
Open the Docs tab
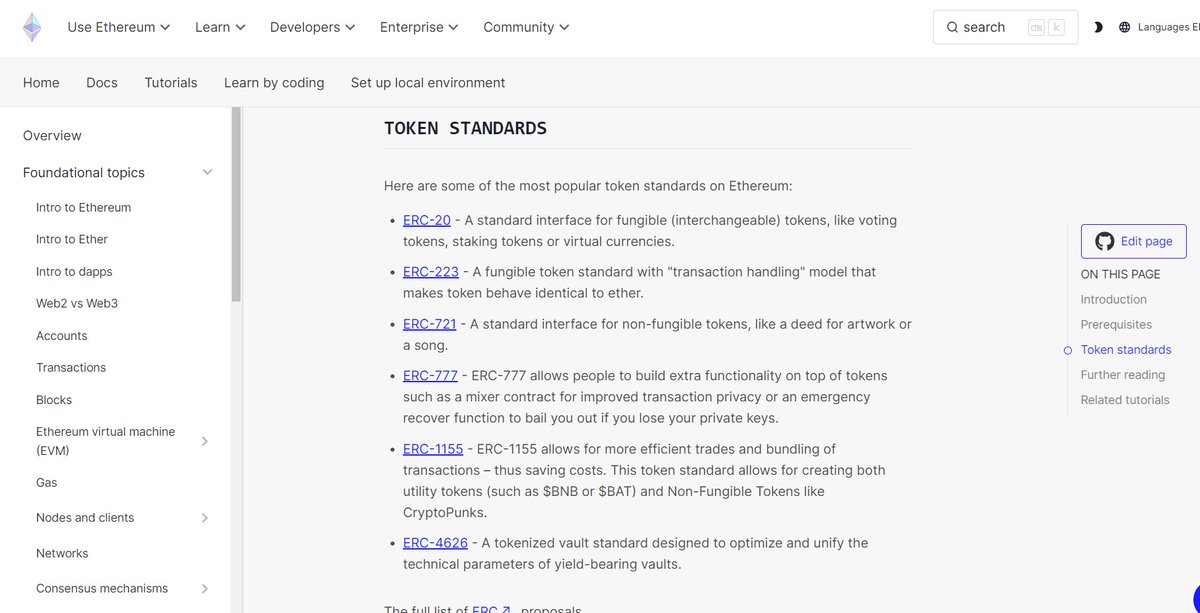(102, 83)
